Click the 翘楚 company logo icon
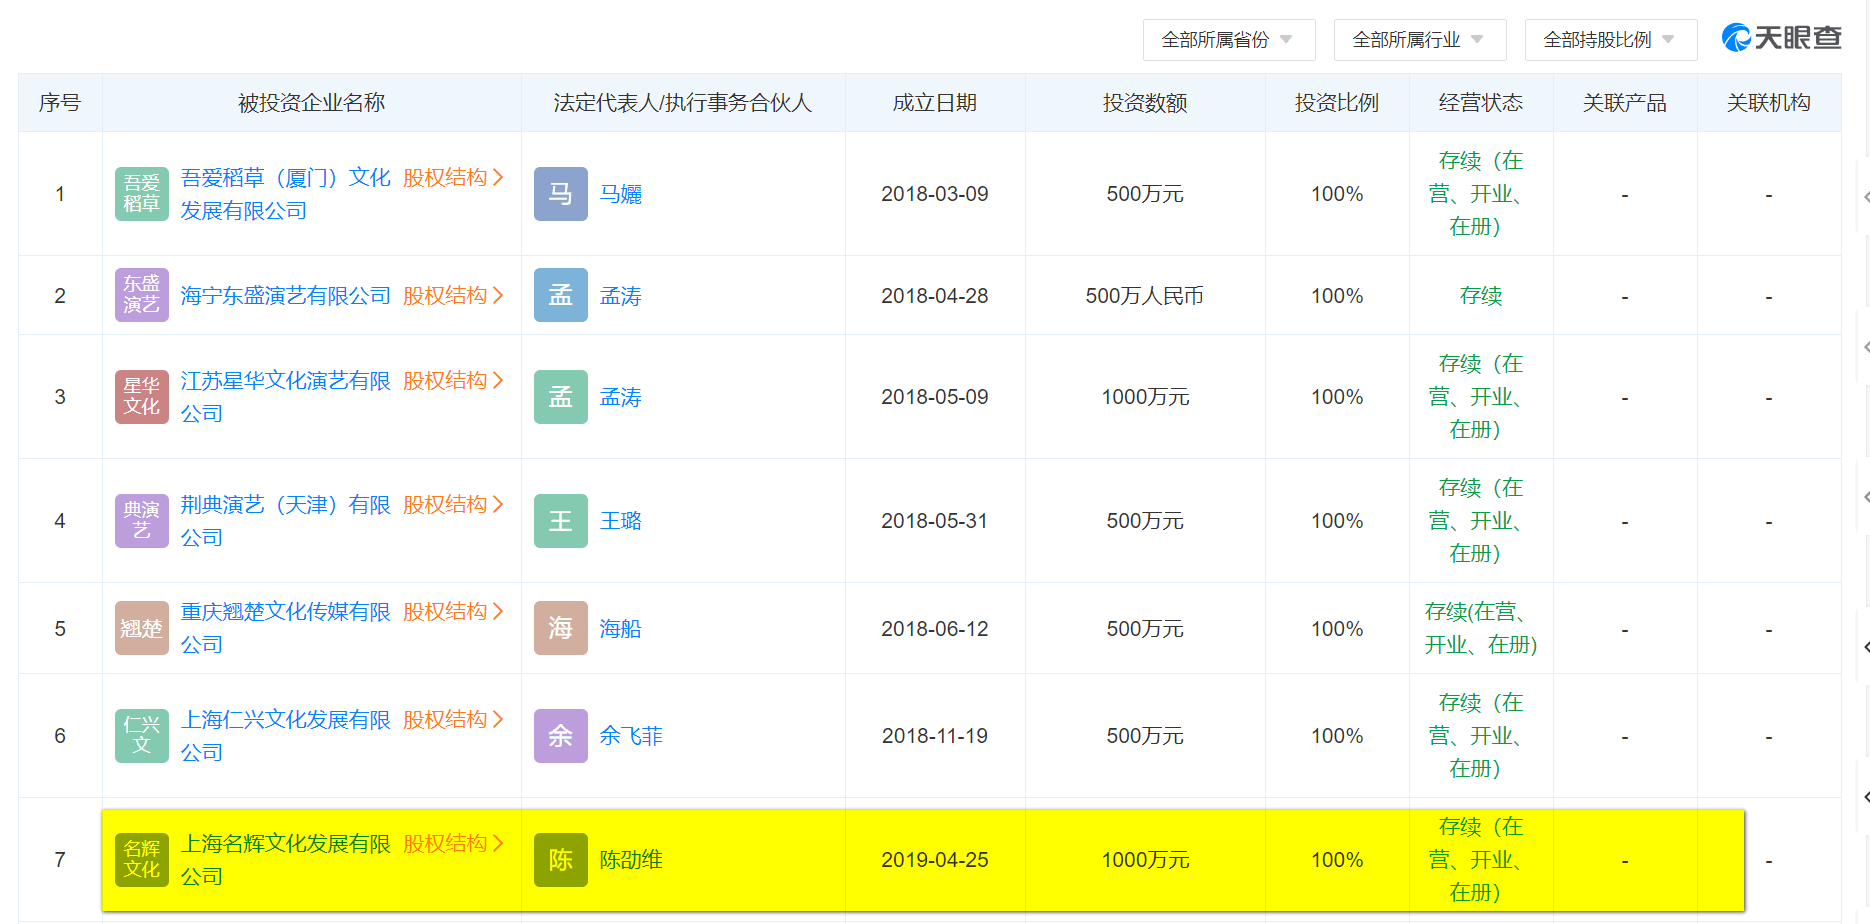 [x=142, y=628]
